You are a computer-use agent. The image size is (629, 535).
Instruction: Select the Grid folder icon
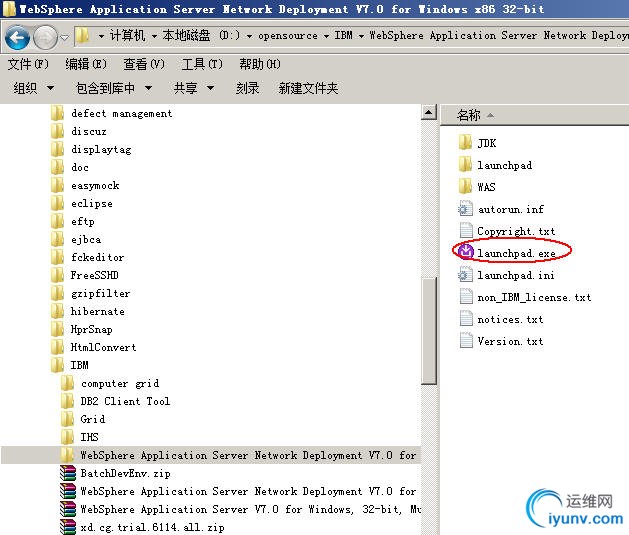point(67,419)
